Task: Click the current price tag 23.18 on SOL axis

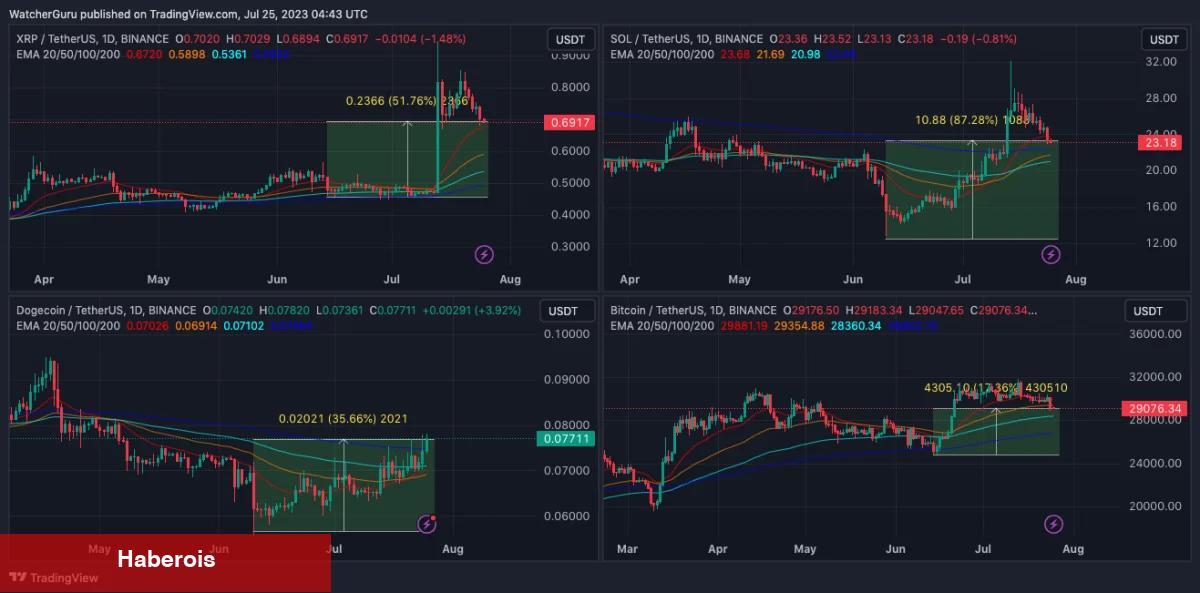Action: tap(1159, 143)
